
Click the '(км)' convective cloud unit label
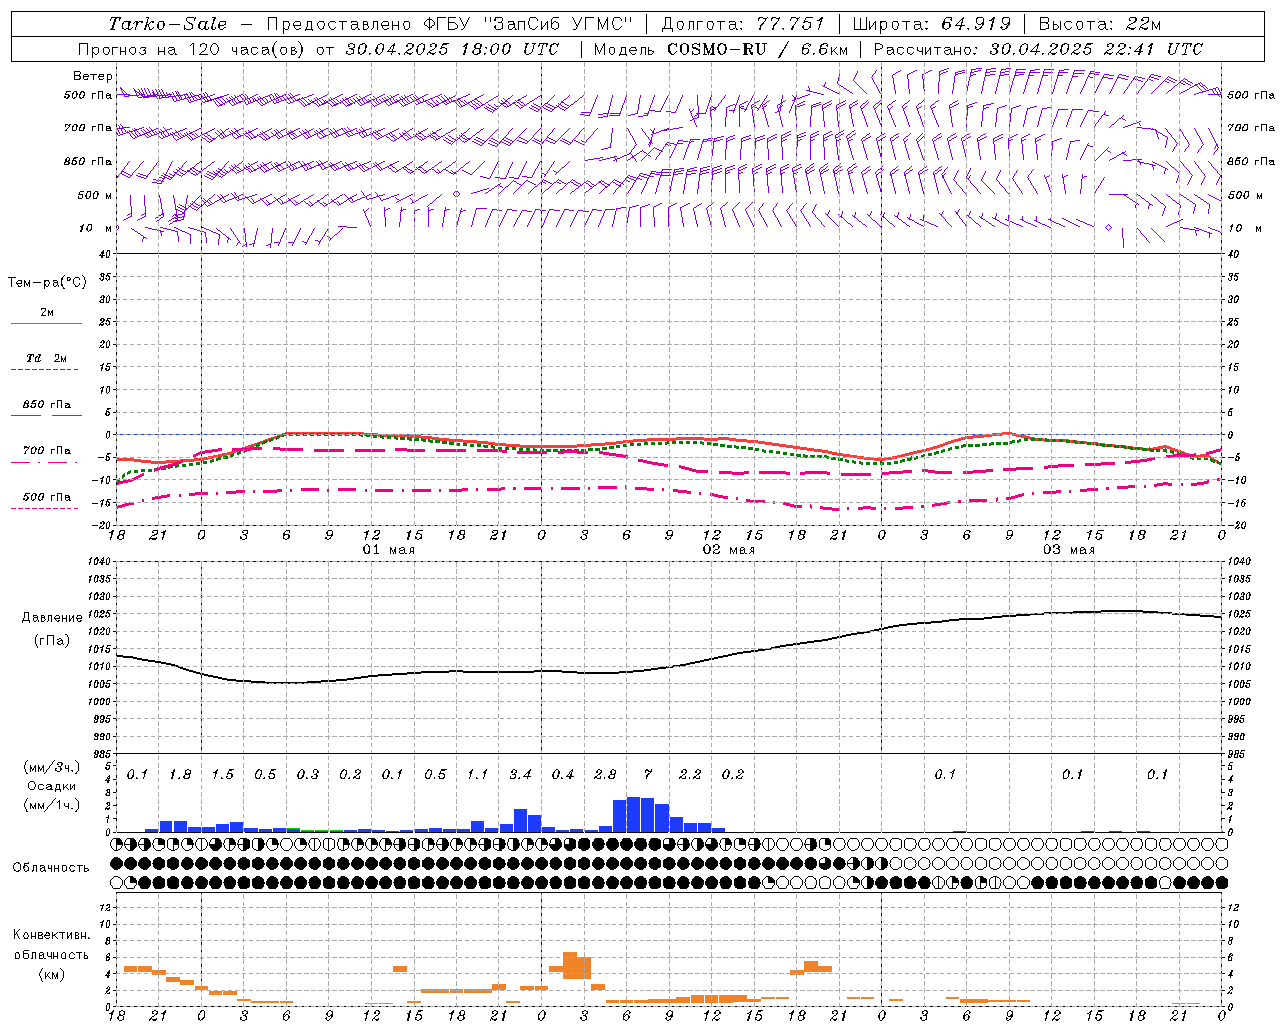point(51,974)
